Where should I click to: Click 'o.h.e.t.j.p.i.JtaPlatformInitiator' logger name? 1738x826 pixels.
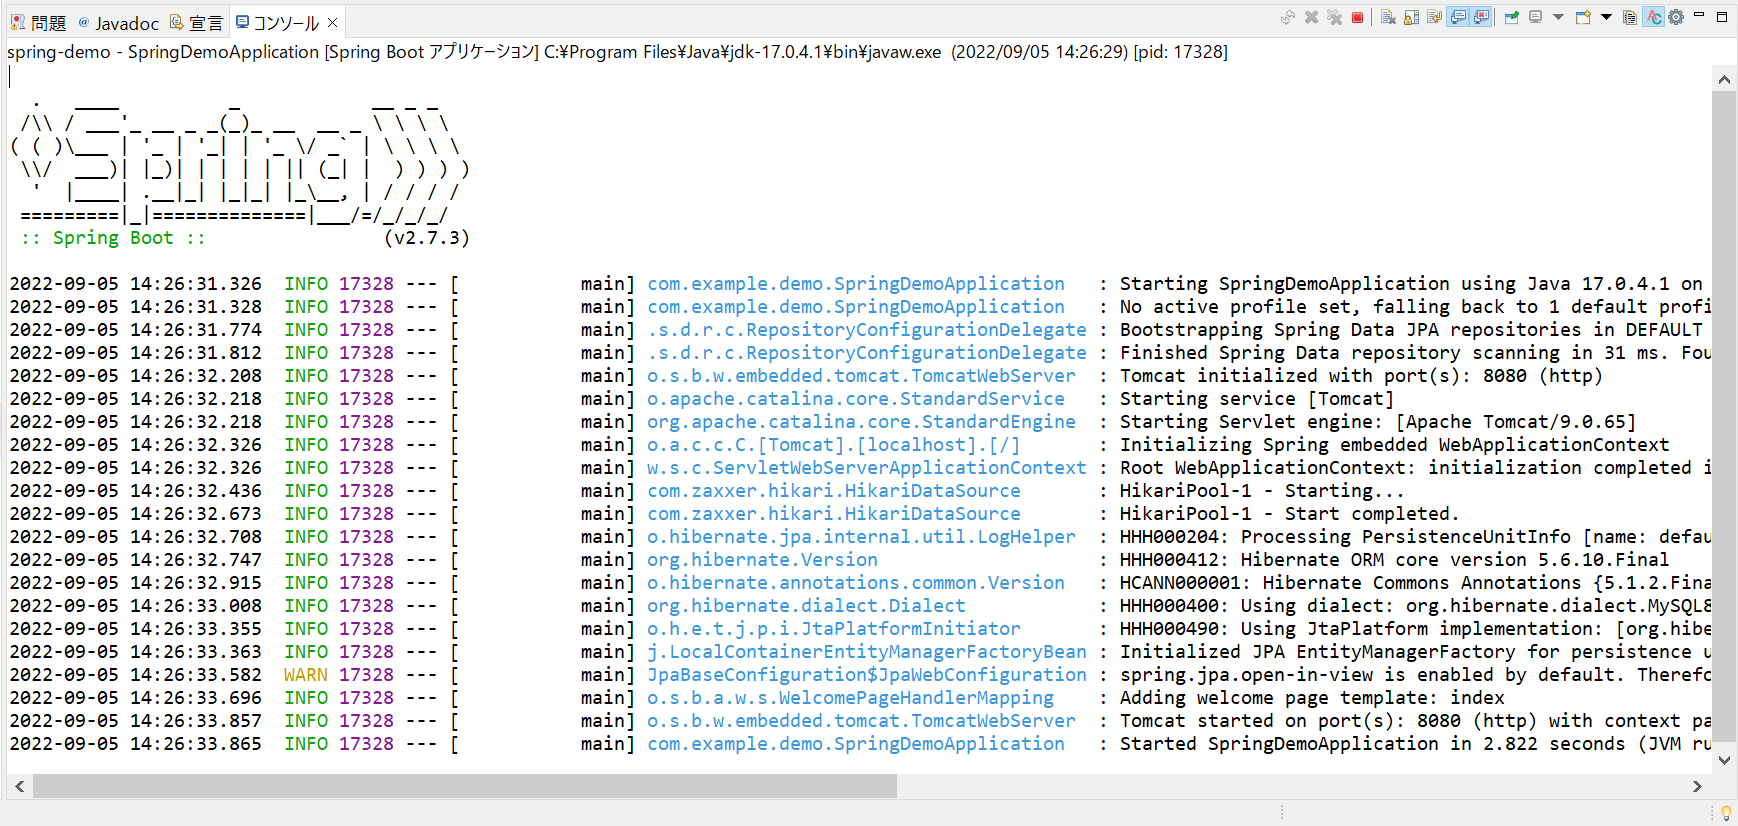tap(833, 629)
